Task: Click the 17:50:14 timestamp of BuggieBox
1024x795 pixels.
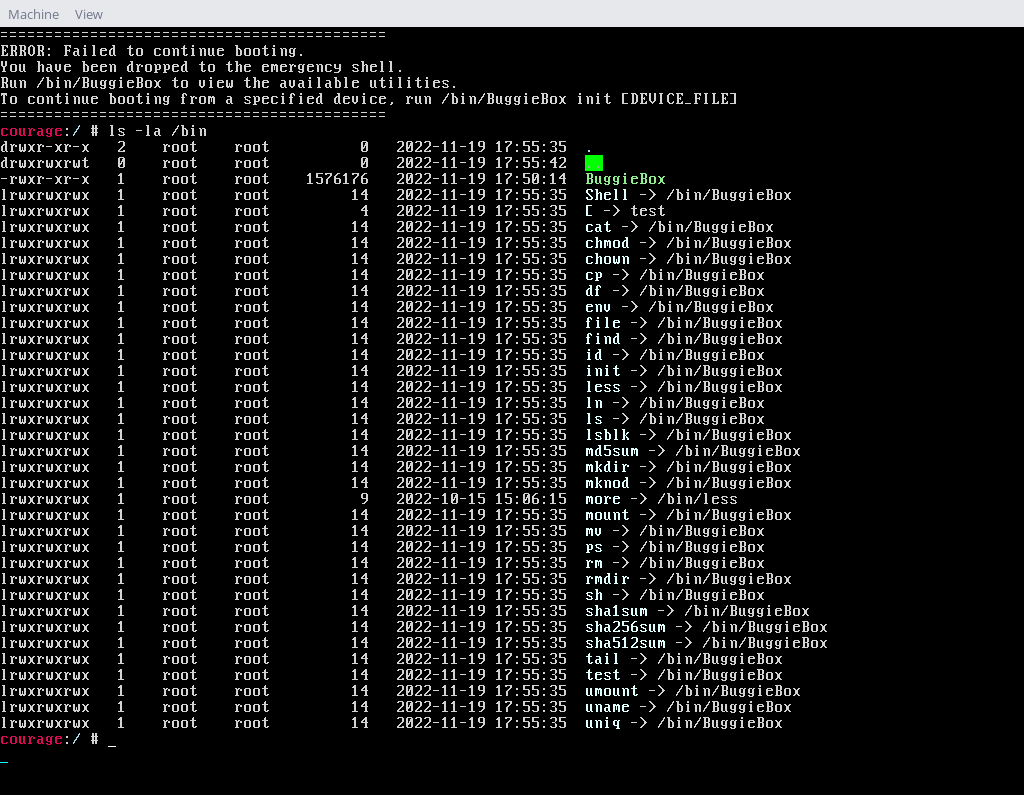Action: pos(530,179)
